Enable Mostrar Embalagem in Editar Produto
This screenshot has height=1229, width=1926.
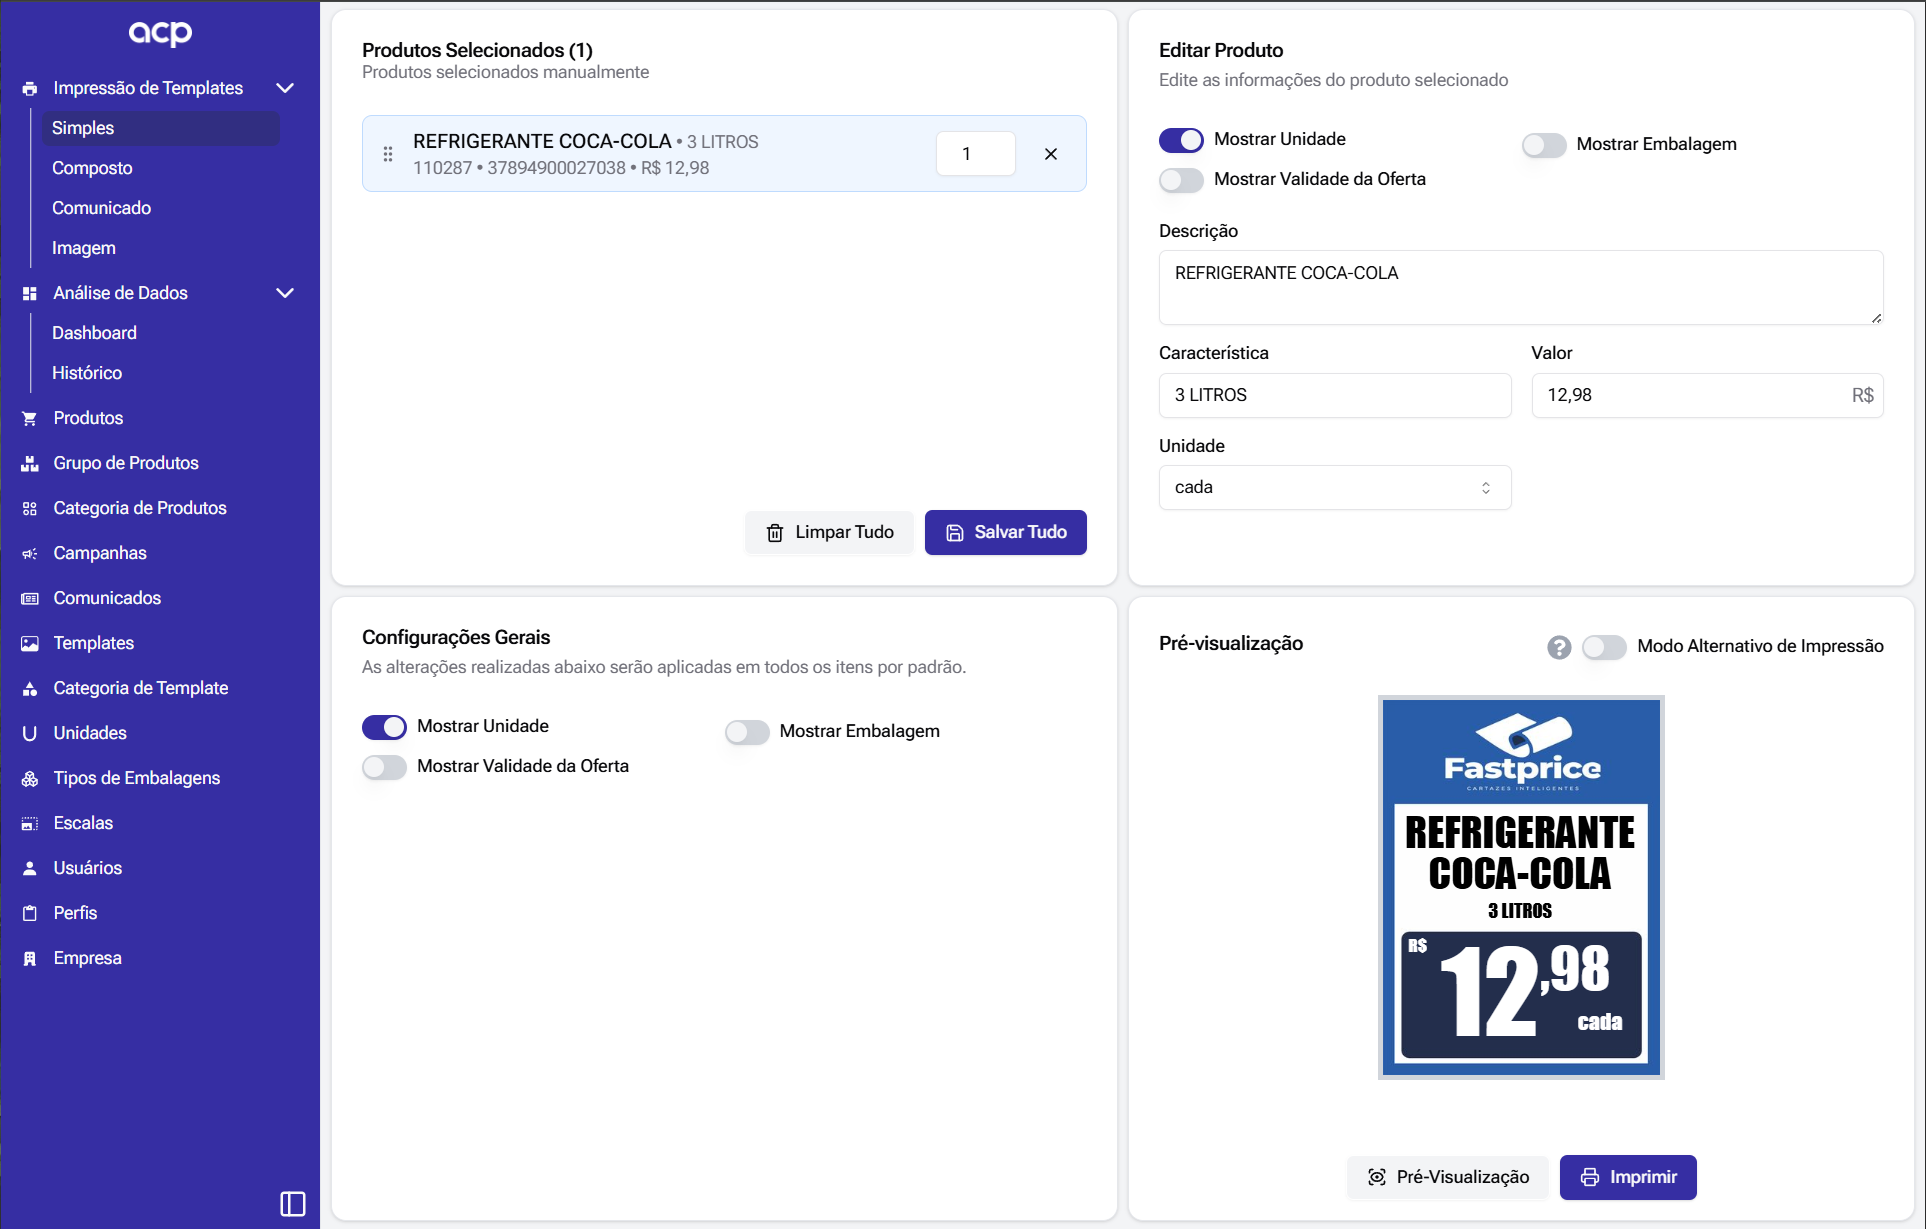coord(1544,145)
